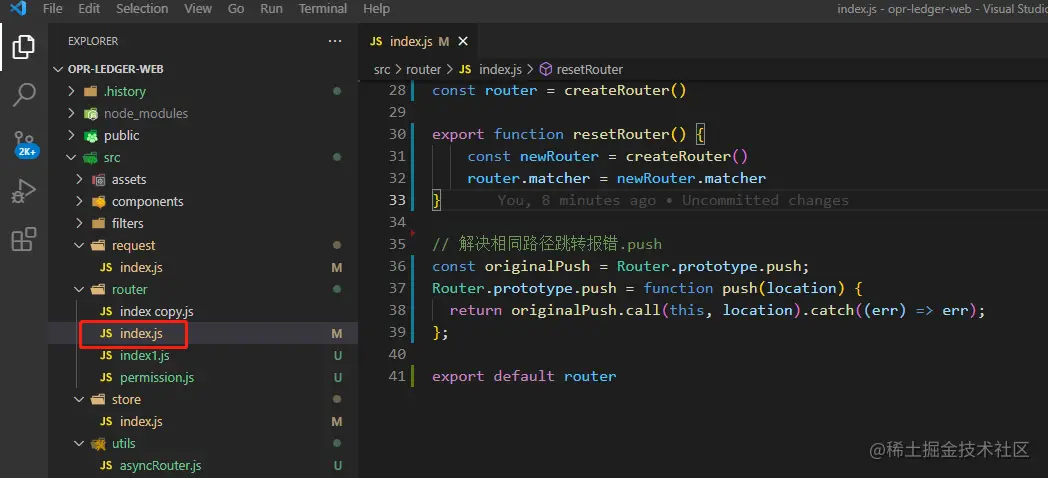This screenshot has width=1048, height=478.
Task: Click 'router.matcher = newRouter.matcher' code line
Action: tap(616, 178)
